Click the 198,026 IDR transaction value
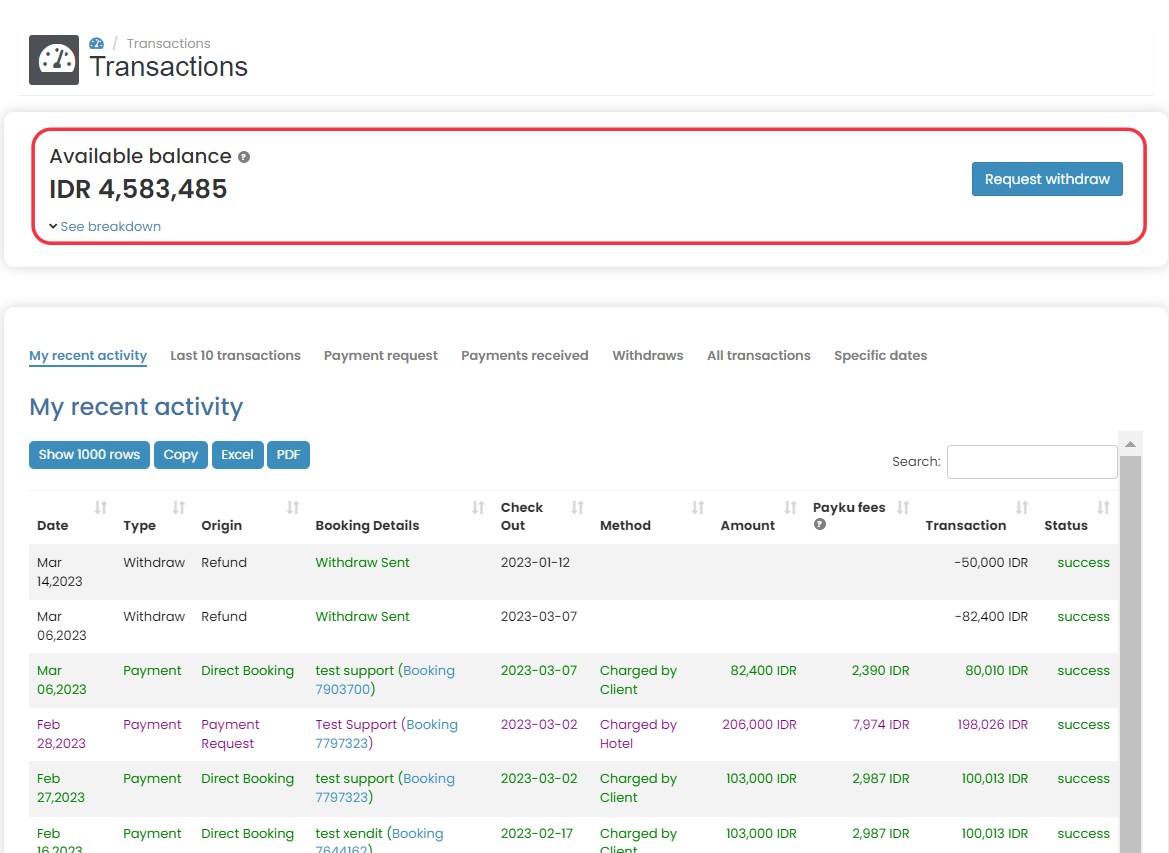This screenshot has height=853, width=1169. point(992,725)
